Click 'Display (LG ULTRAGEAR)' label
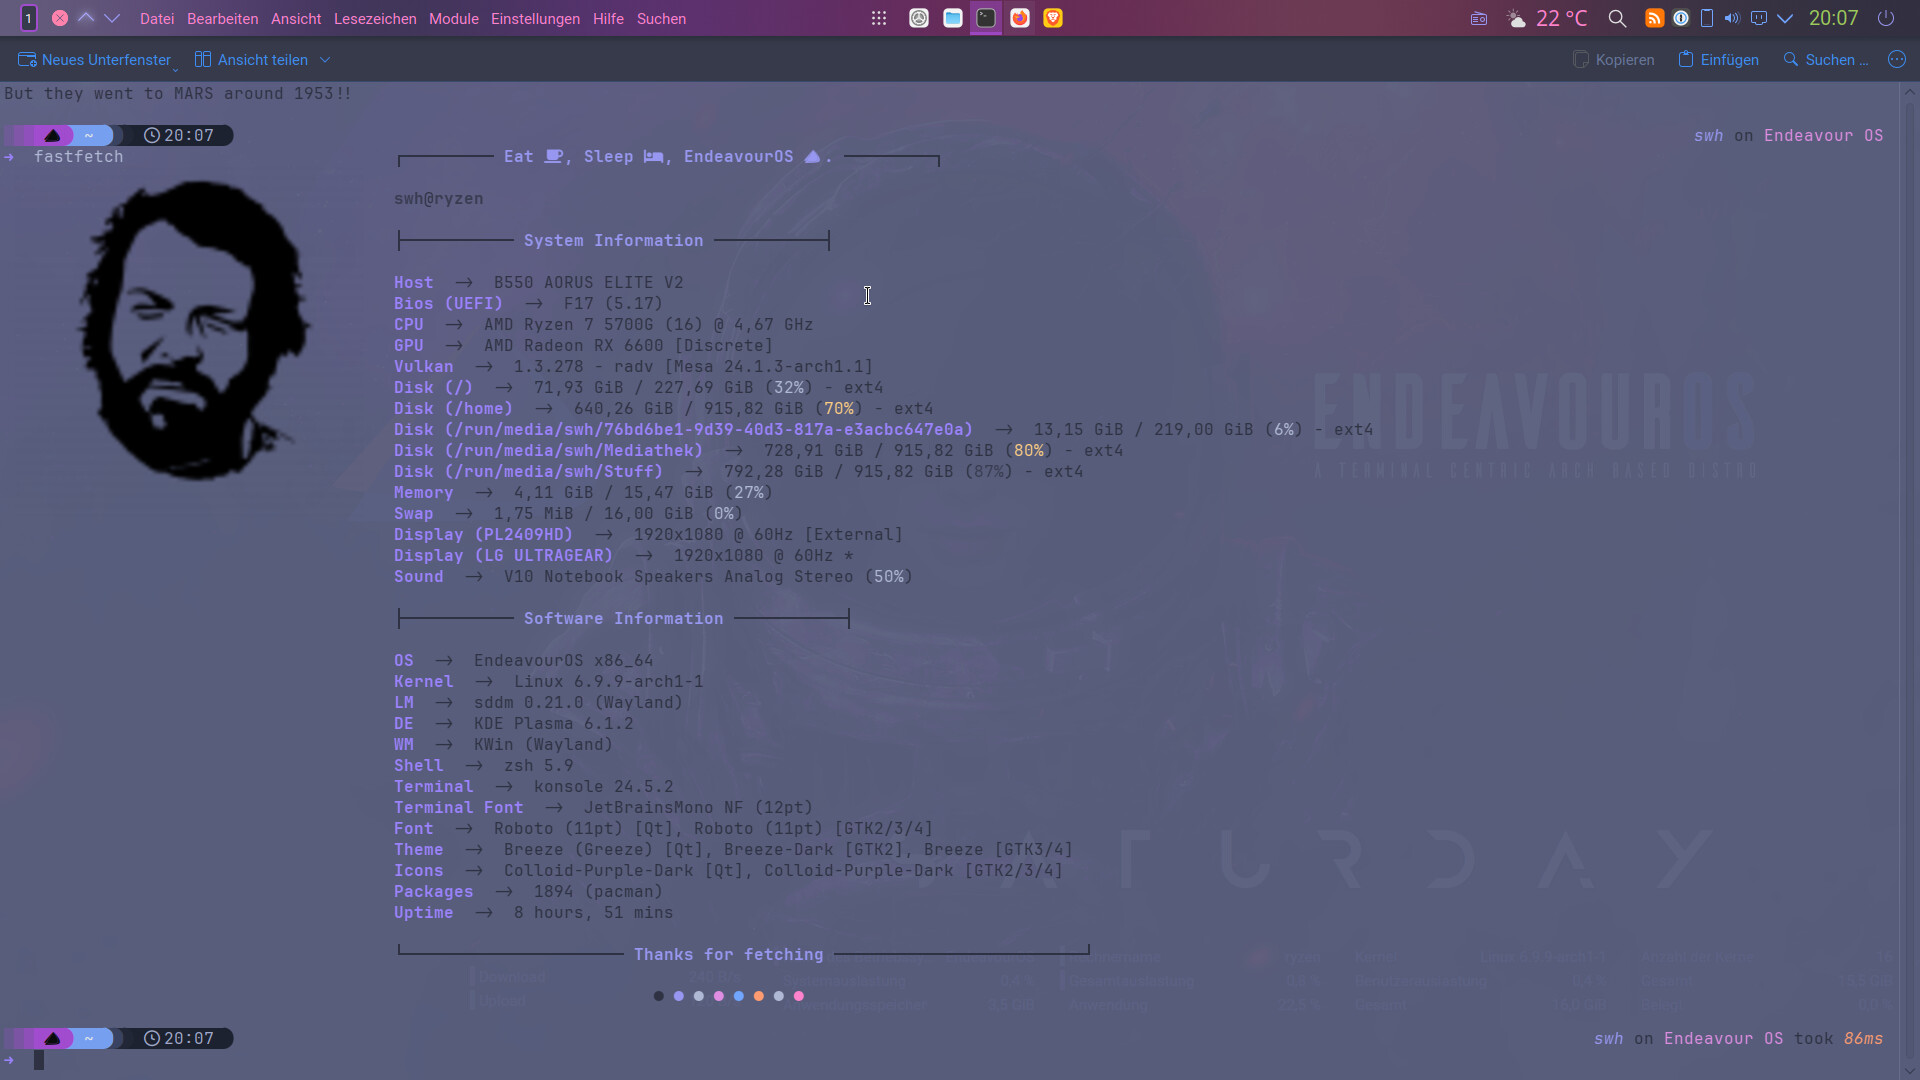This screenshot has height=1080, width=1920. (503, 555)
